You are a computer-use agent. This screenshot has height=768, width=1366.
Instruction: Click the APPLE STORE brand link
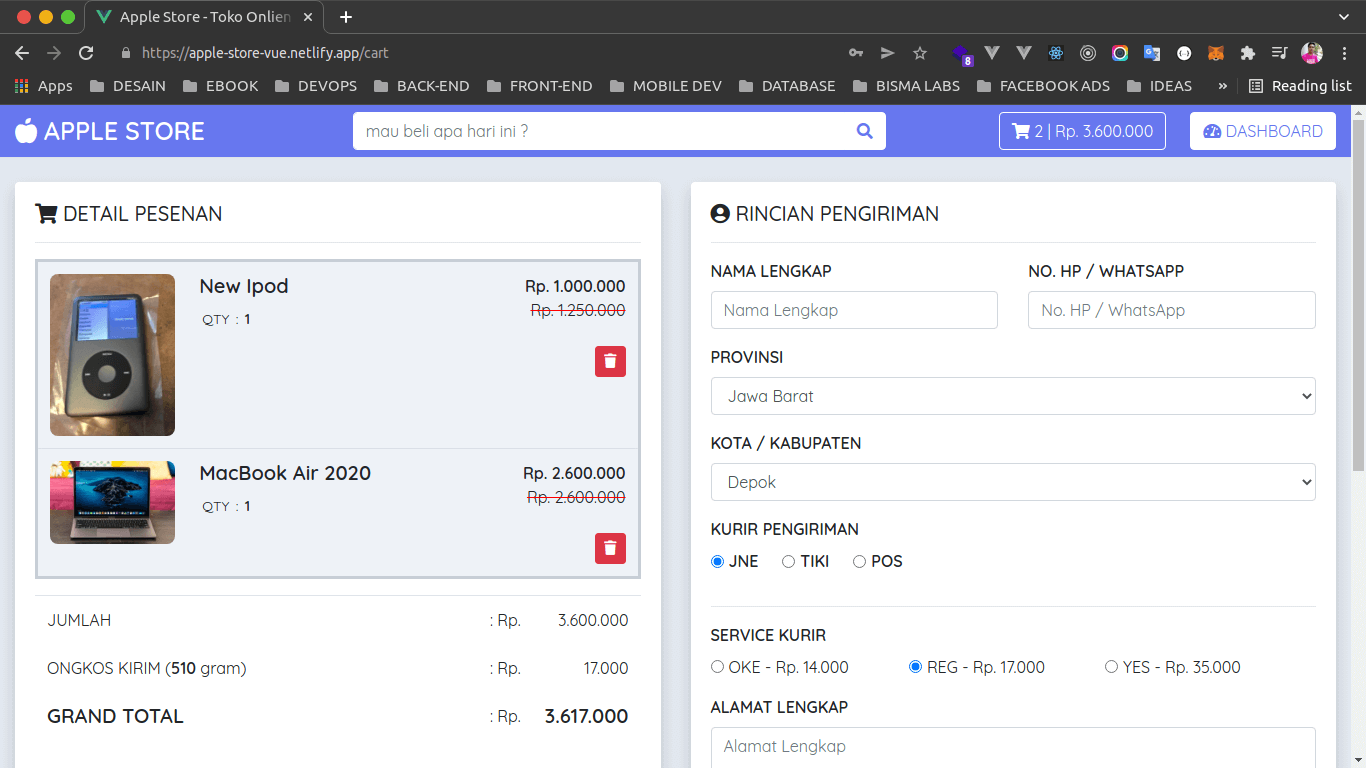pos(110,131)
